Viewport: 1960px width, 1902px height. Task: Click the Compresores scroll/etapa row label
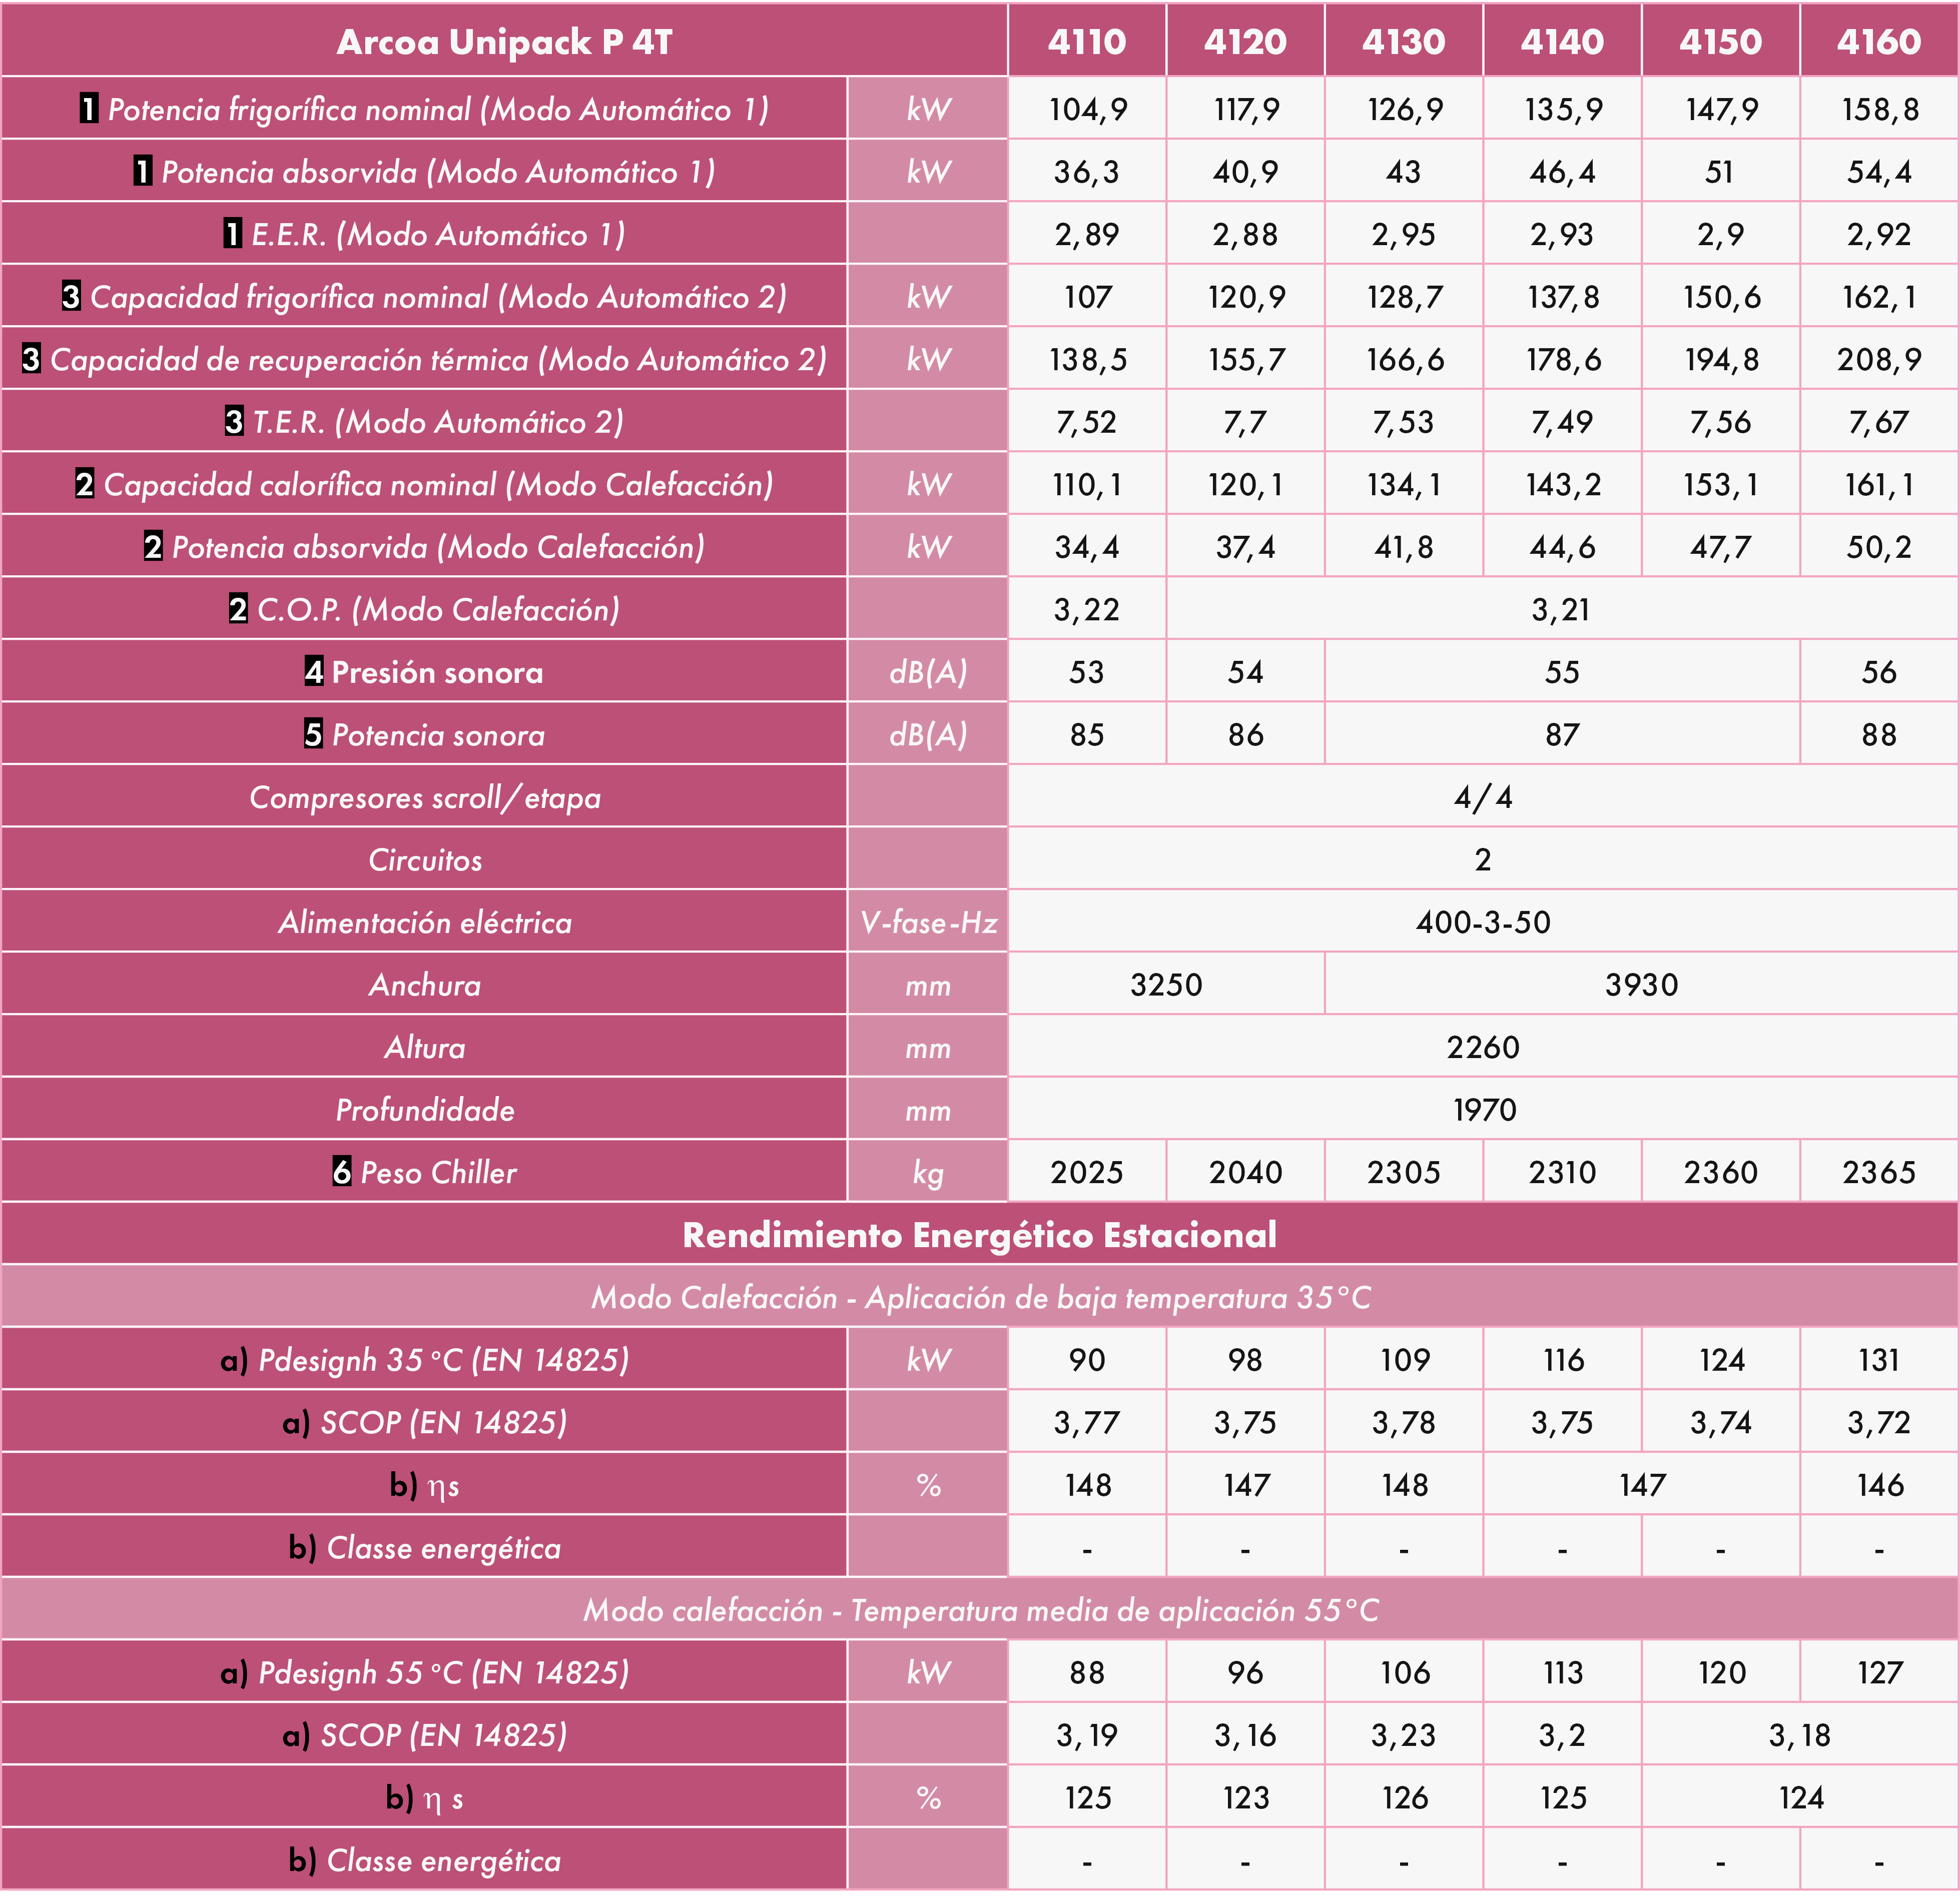(x=425, y=797)
